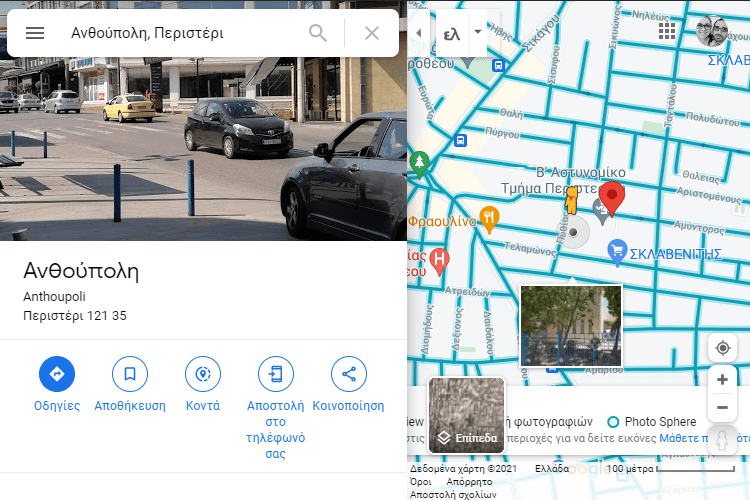This screenshot has height=500, width=750.
Task: Show your location with target icon
Action: pos(722,348)
